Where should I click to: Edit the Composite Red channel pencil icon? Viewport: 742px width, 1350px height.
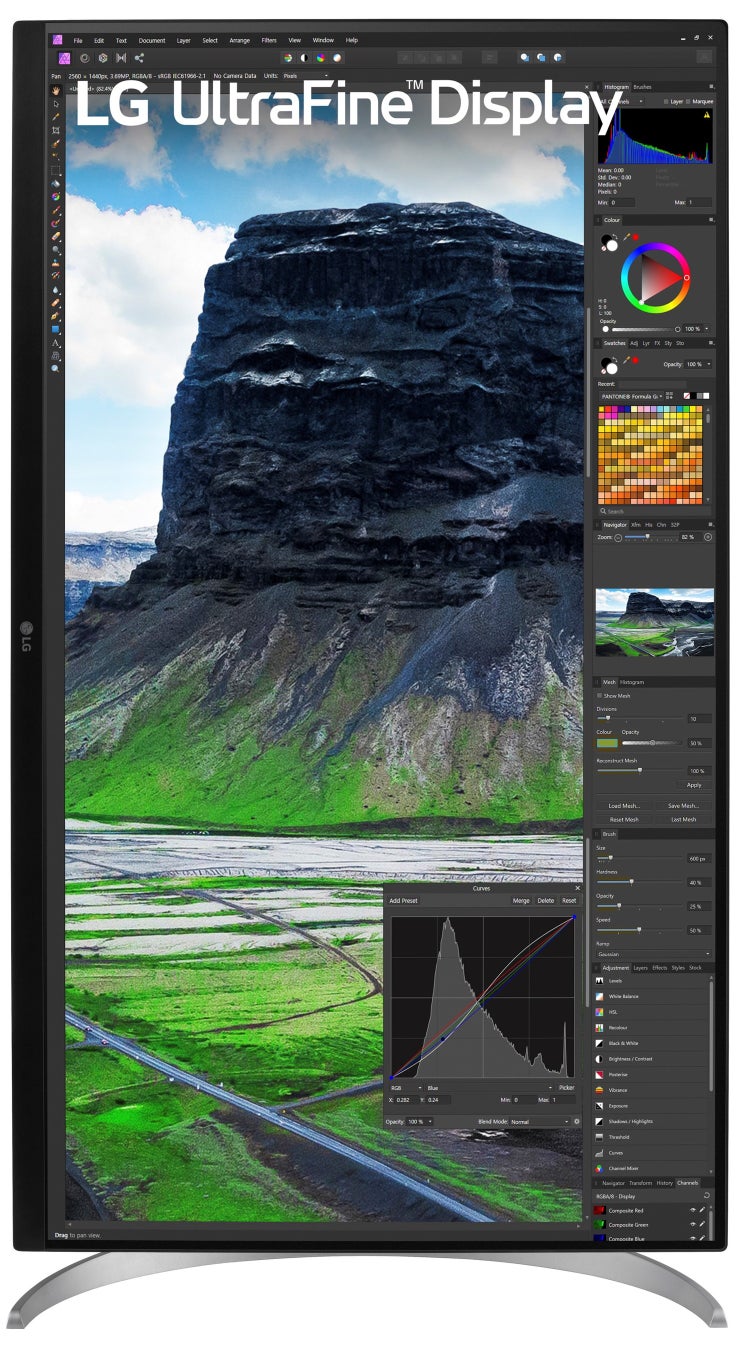click(x=703, y=1211)
